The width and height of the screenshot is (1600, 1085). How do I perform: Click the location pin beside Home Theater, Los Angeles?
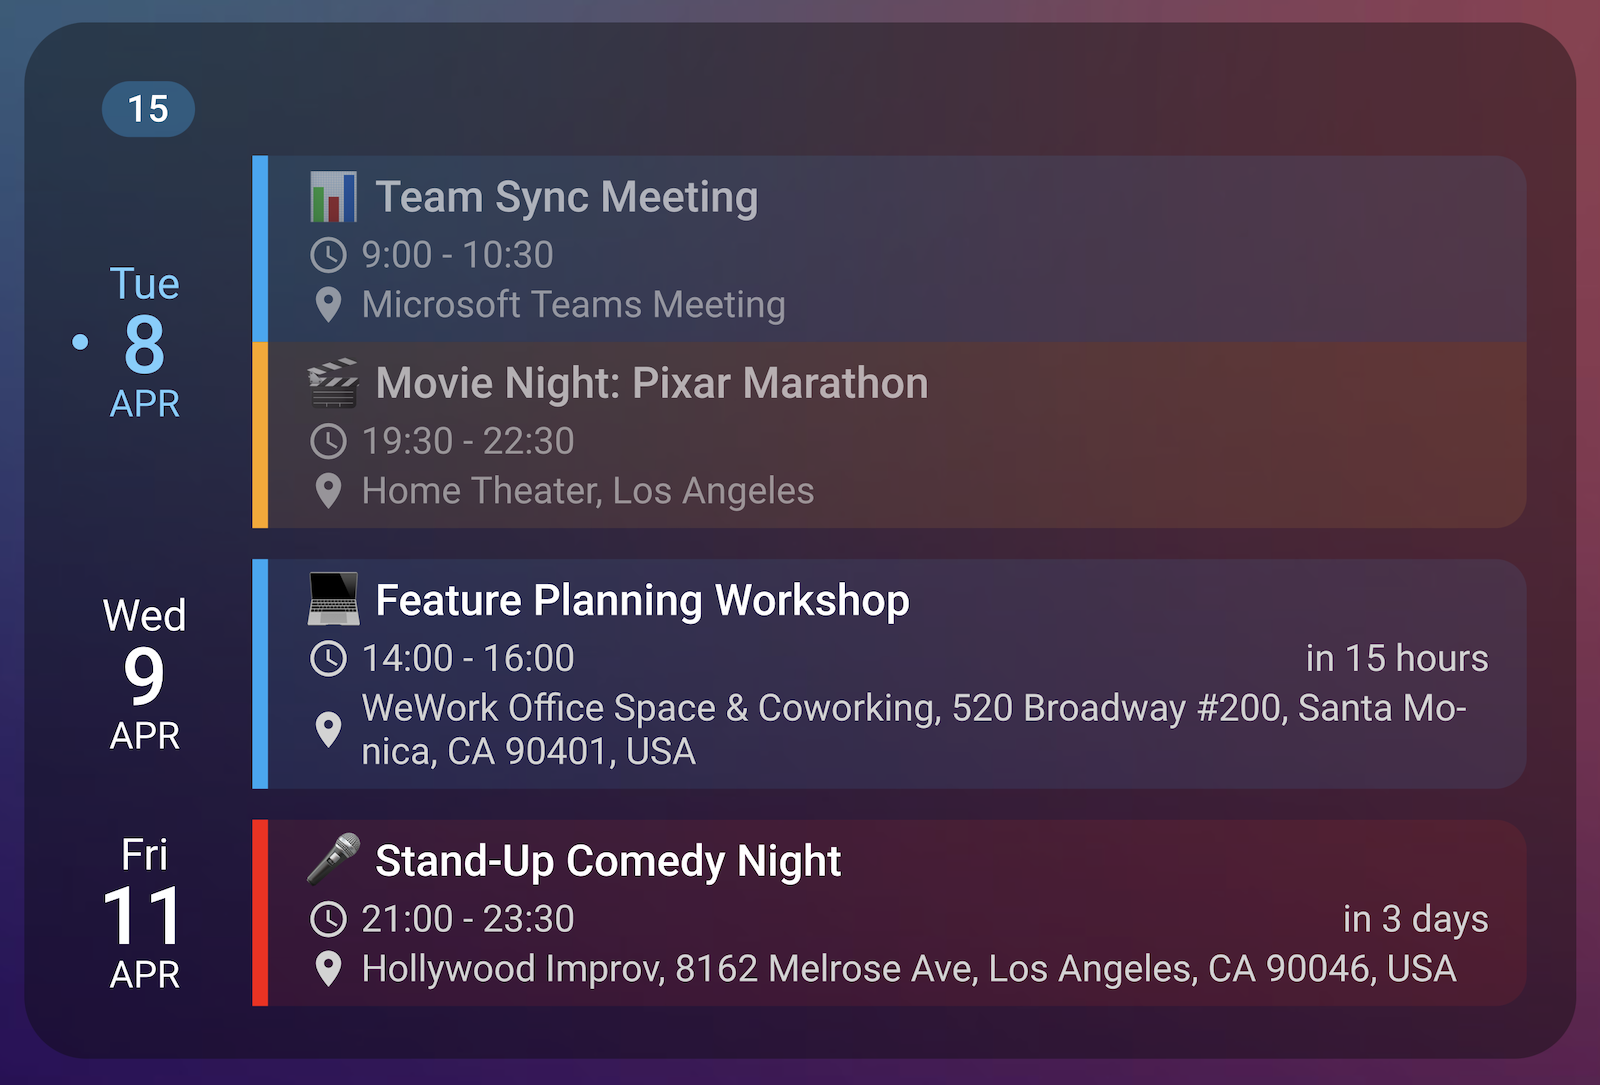(x=328, y=491)
